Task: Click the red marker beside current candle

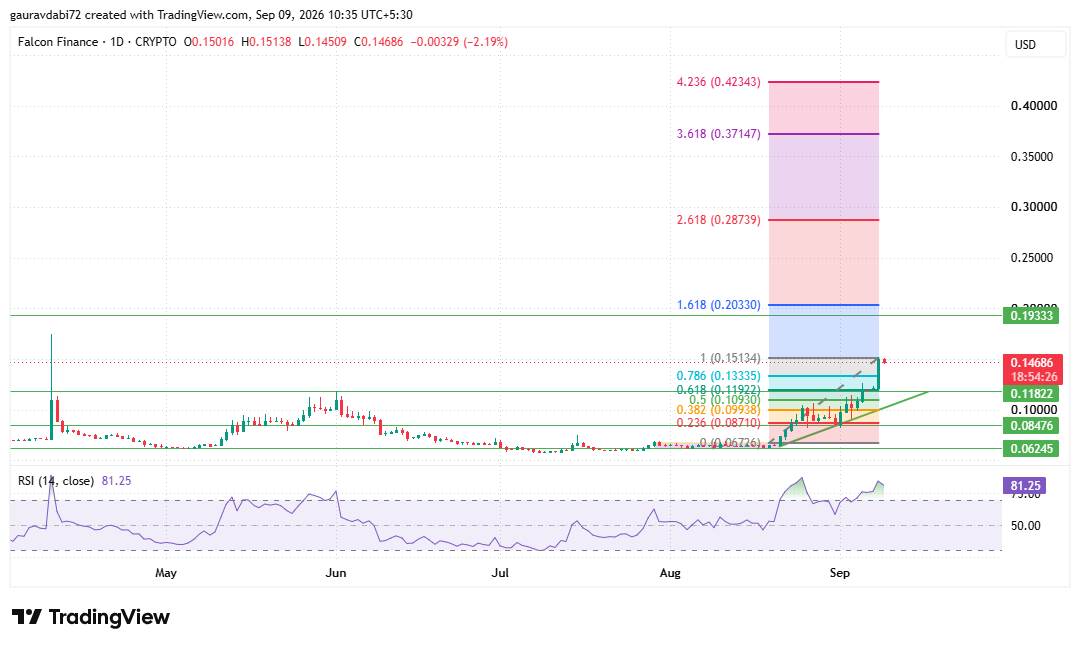Action: pyautogui.click(x=884, y=360)
